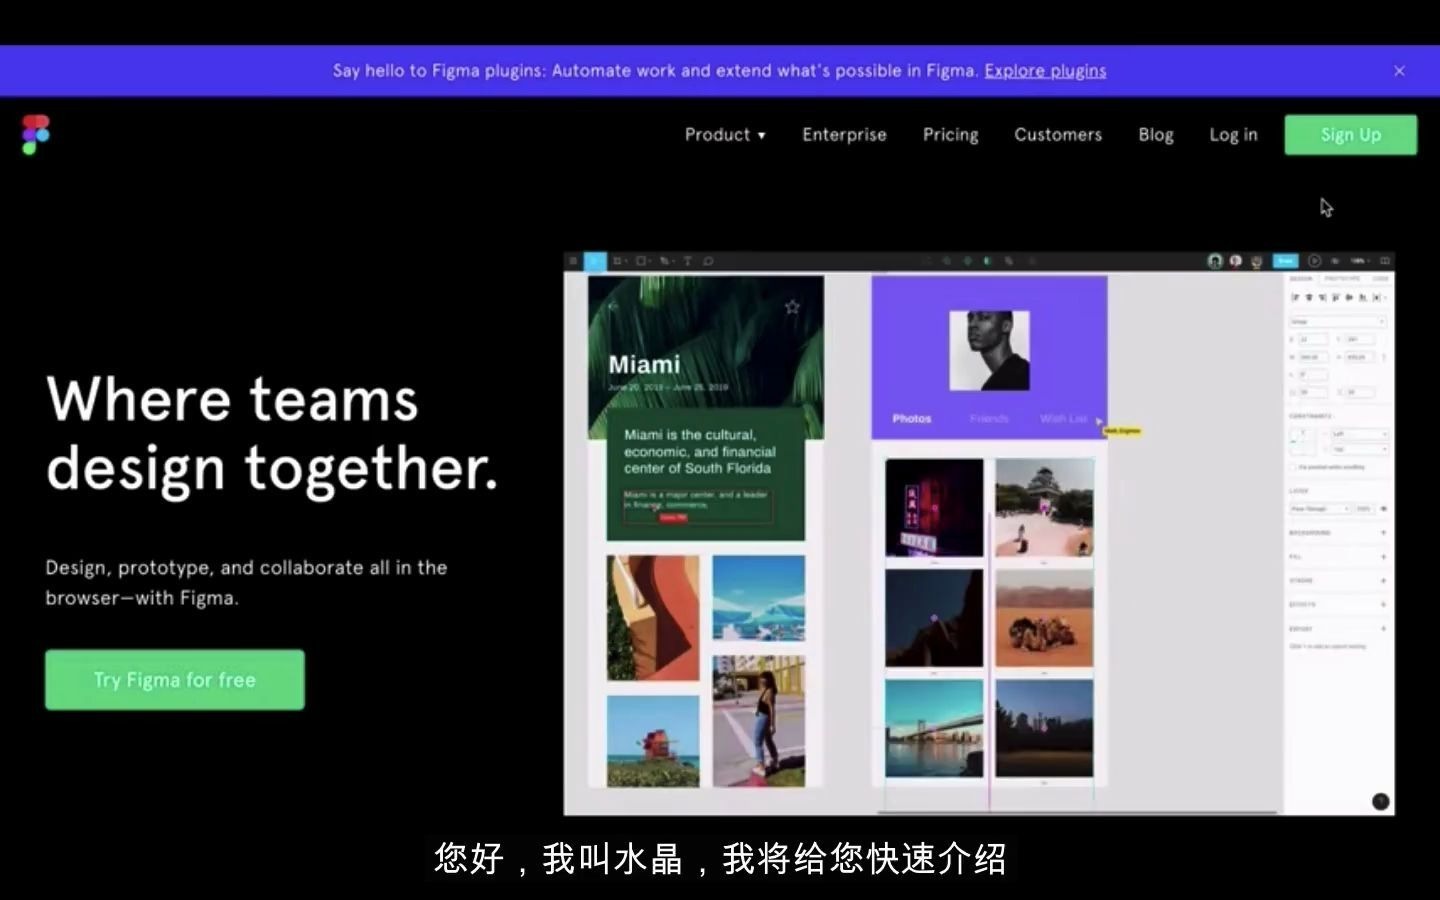The height and width of the screenshot is (900, 1440).
Task: Open the Group type dropdown in properties panel
Action: (x=1337, y=322)
